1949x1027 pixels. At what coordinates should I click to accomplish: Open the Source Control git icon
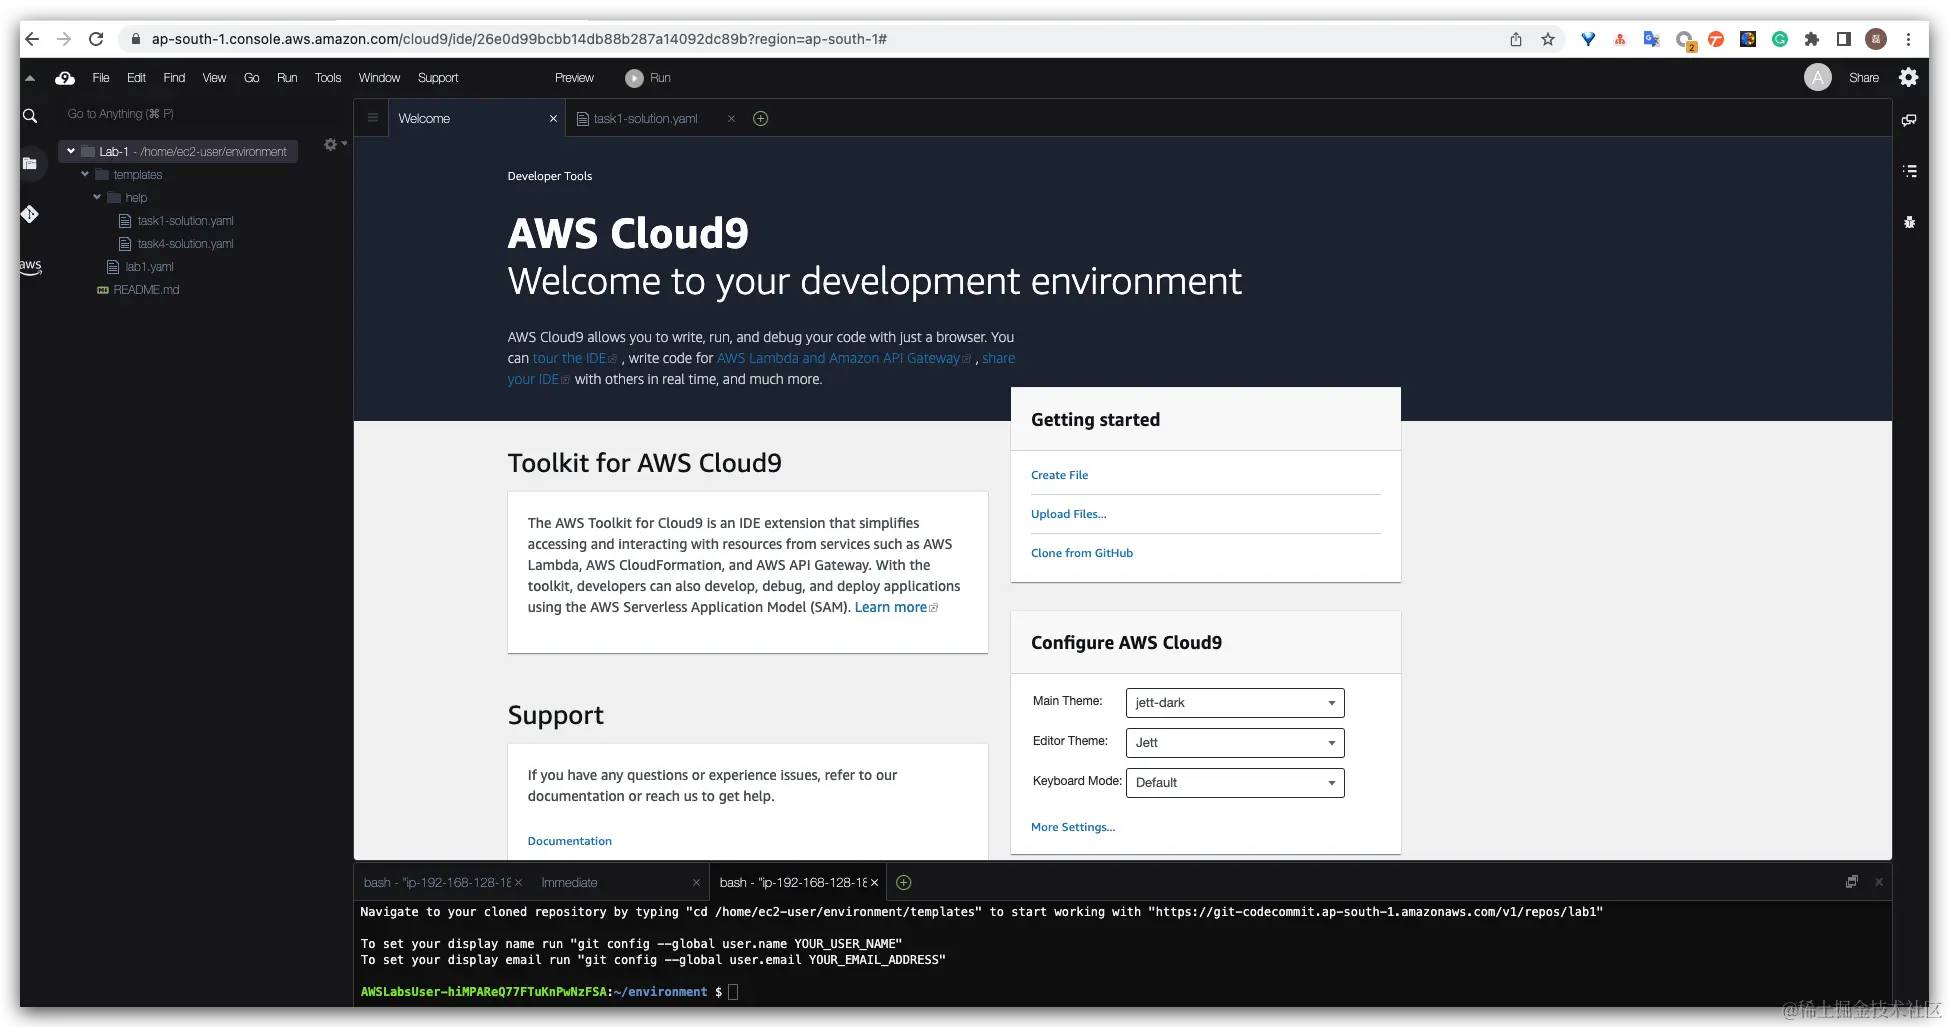point(30,214)
